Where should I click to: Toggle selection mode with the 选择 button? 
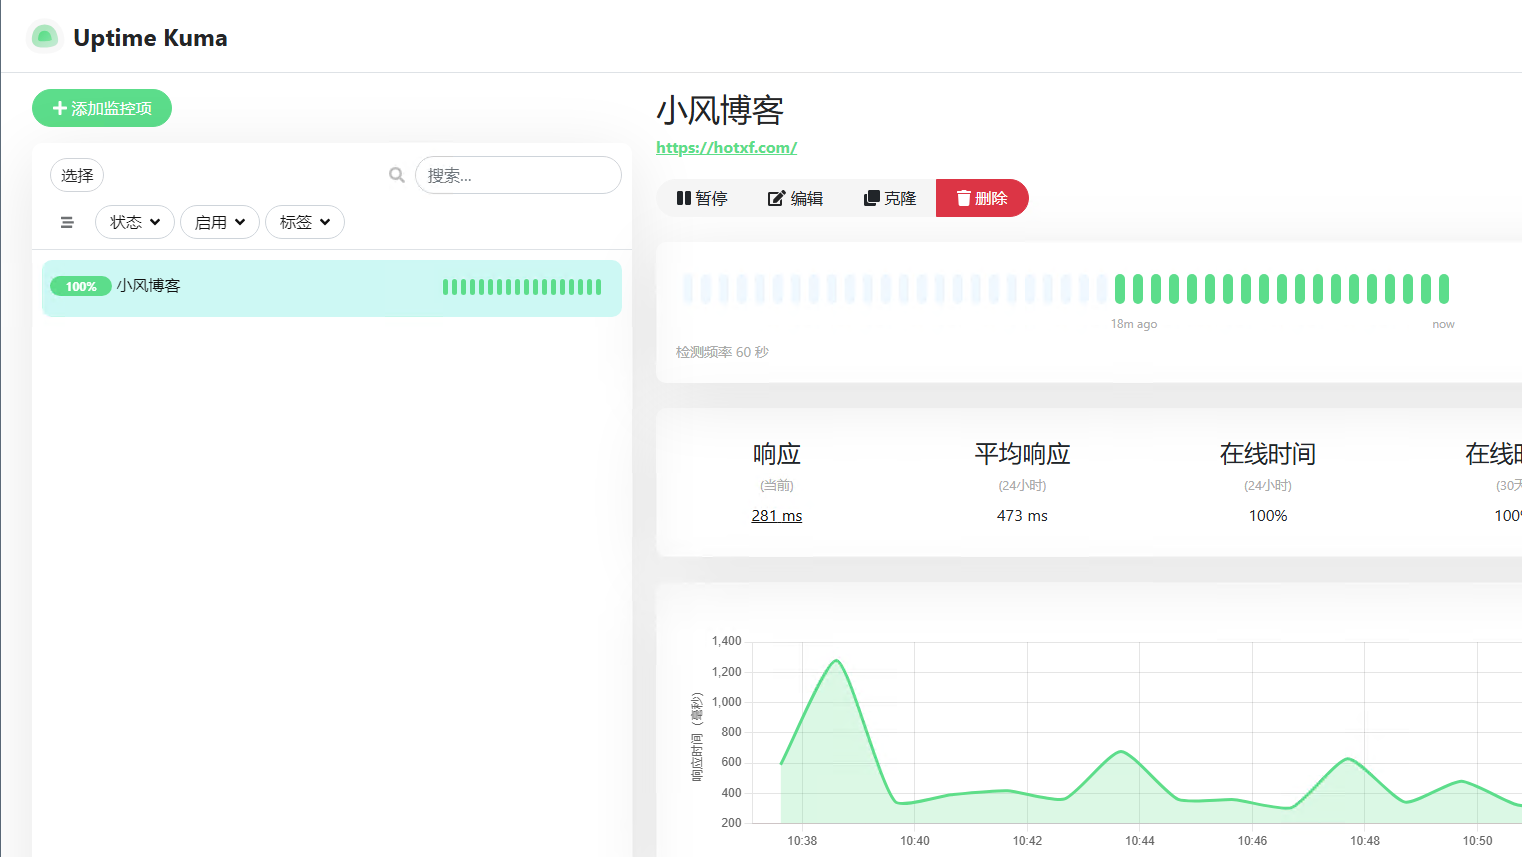[x=77, y=175]
